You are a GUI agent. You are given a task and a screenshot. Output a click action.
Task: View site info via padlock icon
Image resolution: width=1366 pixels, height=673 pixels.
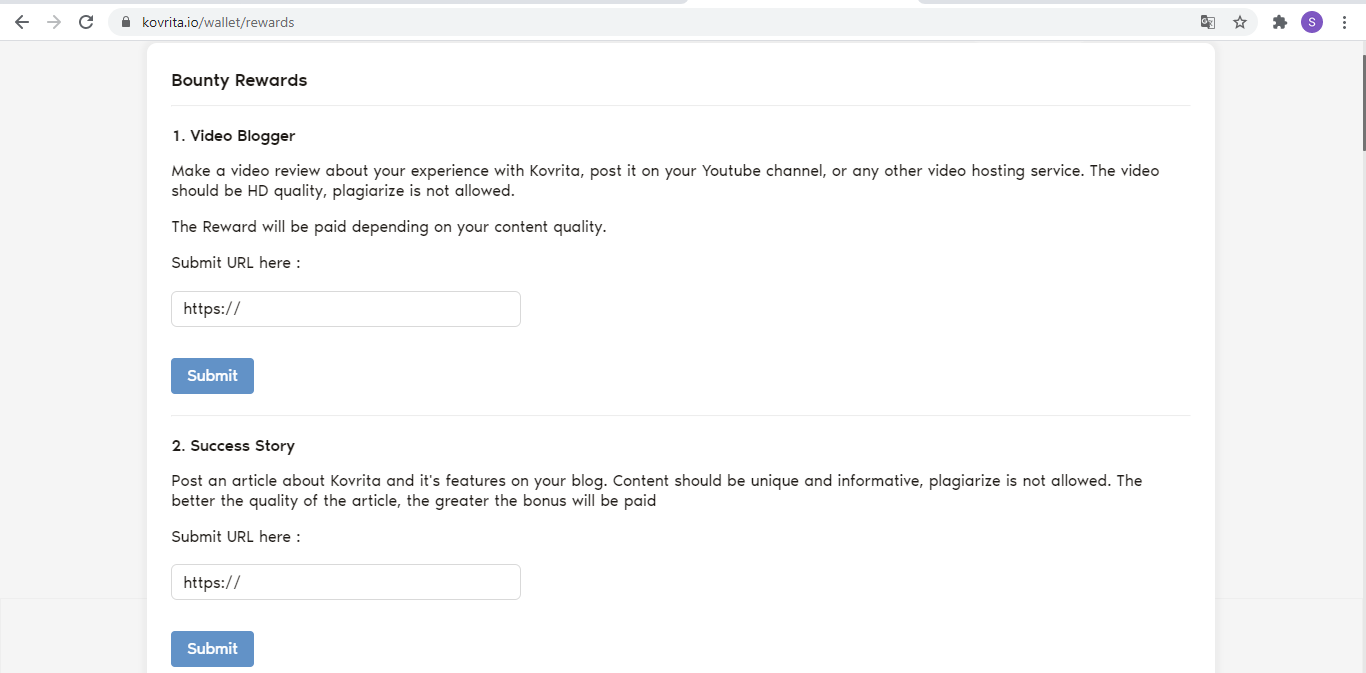click(125, 22)
